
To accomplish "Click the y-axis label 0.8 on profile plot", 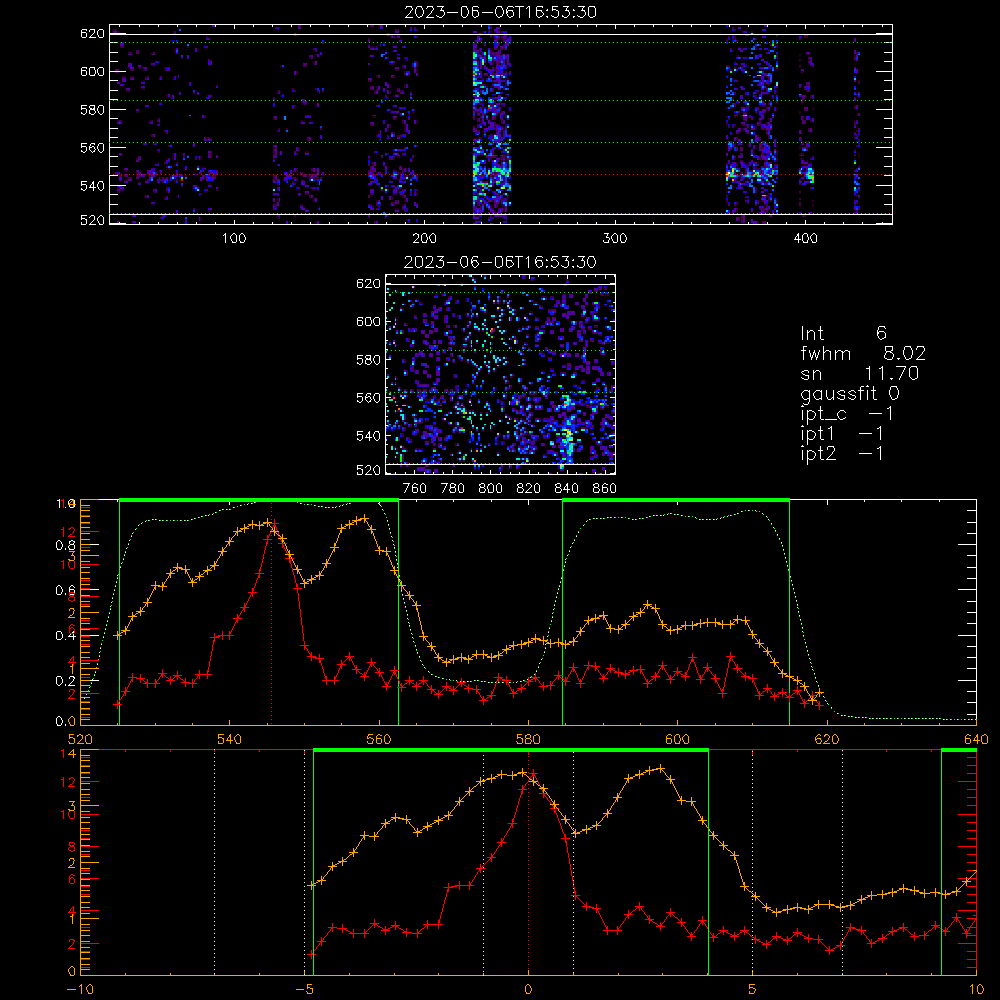I will (x=66, y=545).
